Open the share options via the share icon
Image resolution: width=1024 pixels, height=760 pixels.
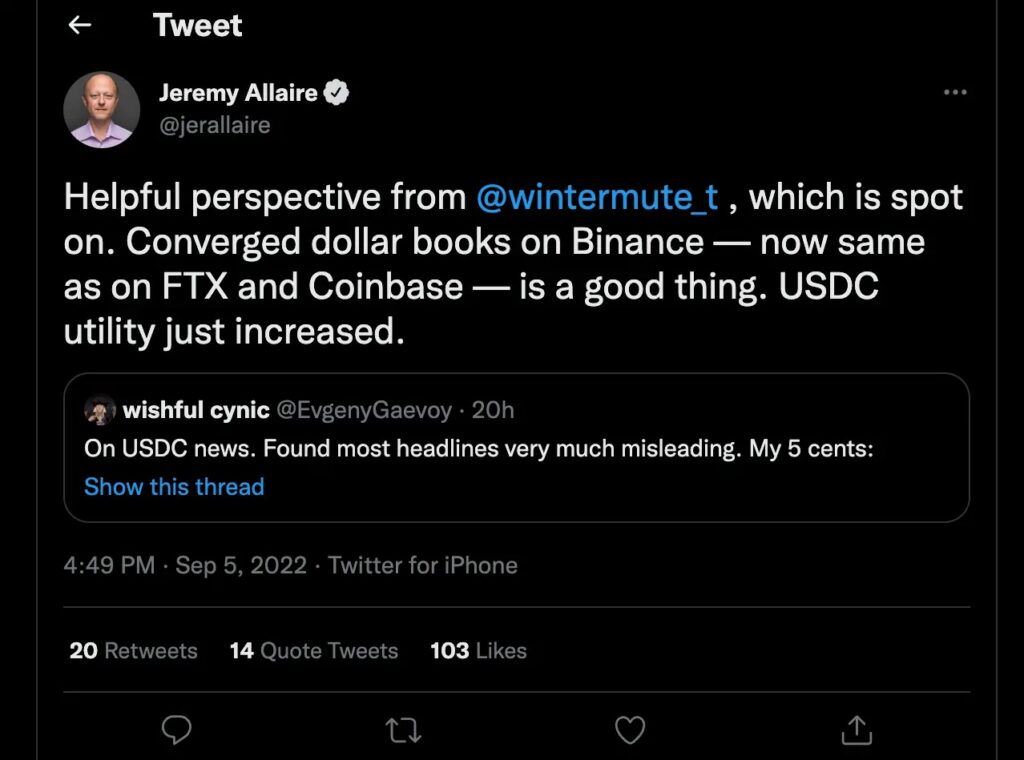click(856, 730)
